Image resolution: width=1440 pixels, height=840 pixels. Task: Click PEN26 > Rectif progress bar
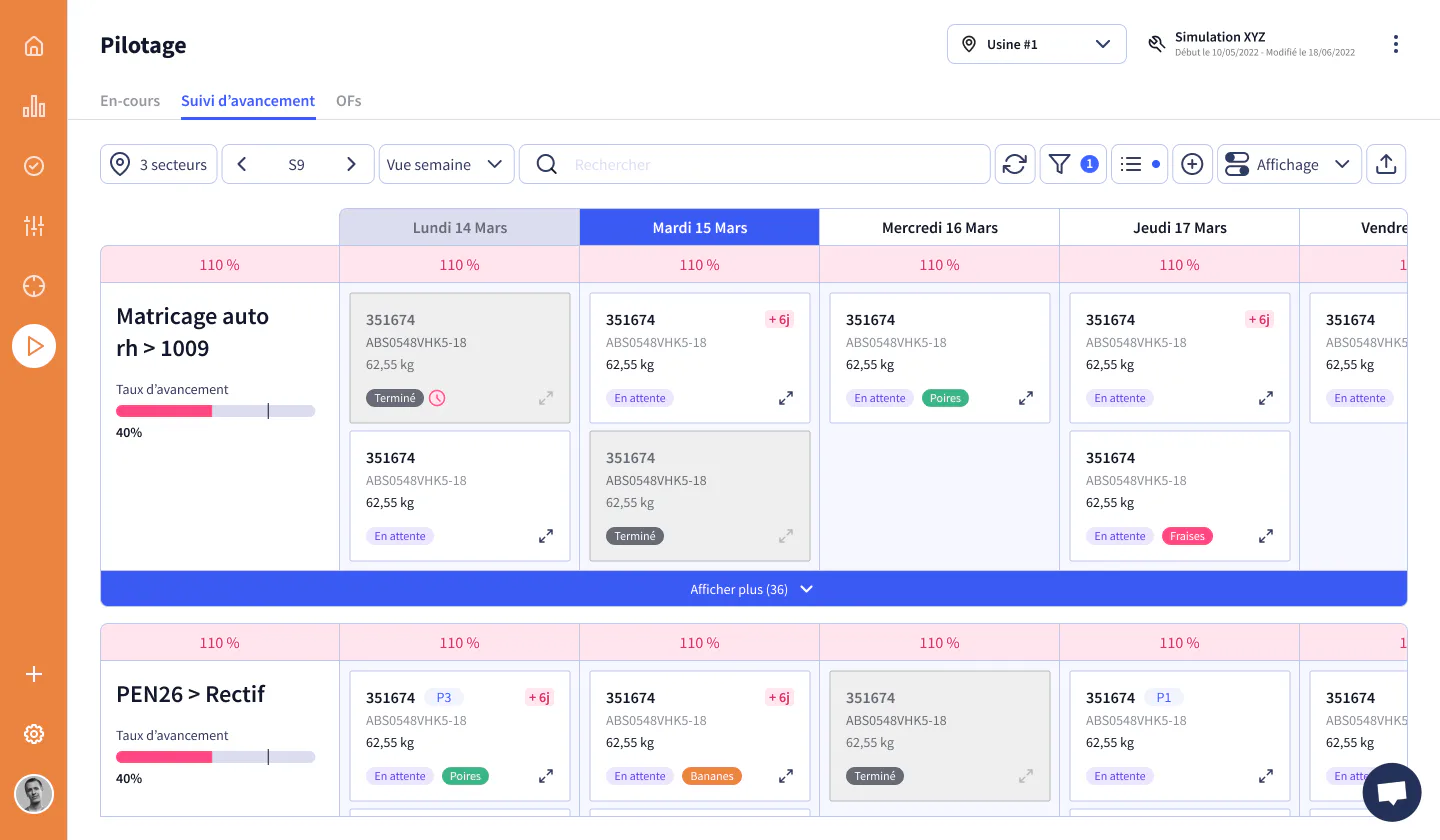tap(215, 757)
